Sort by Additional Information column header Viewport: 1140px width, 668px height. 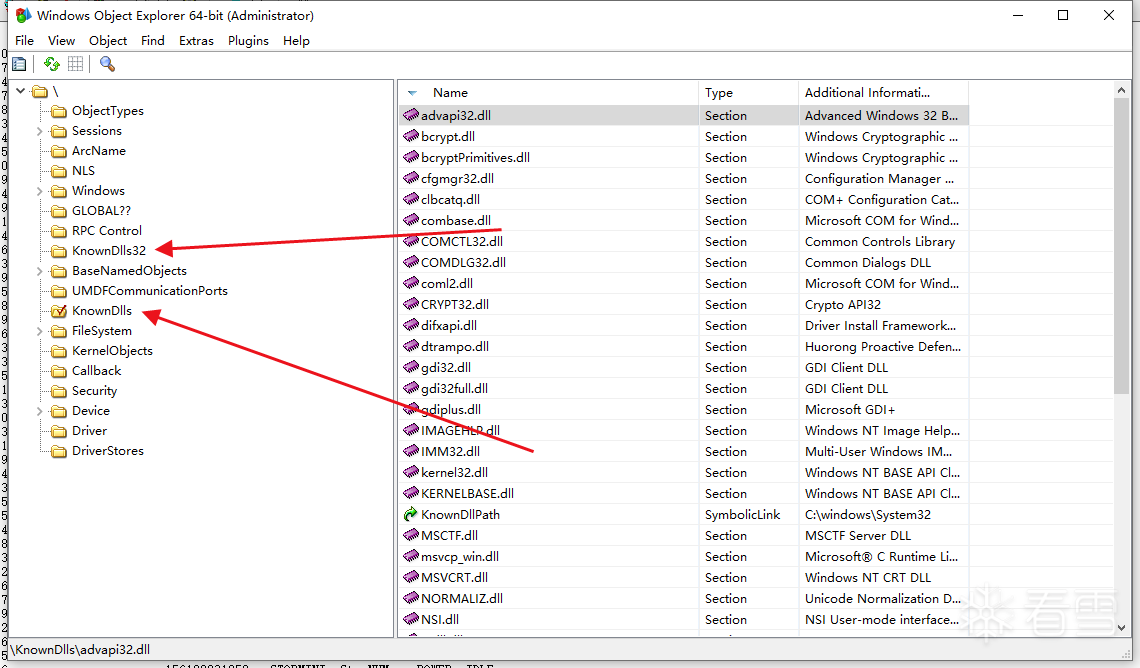[x=883, y=92]
